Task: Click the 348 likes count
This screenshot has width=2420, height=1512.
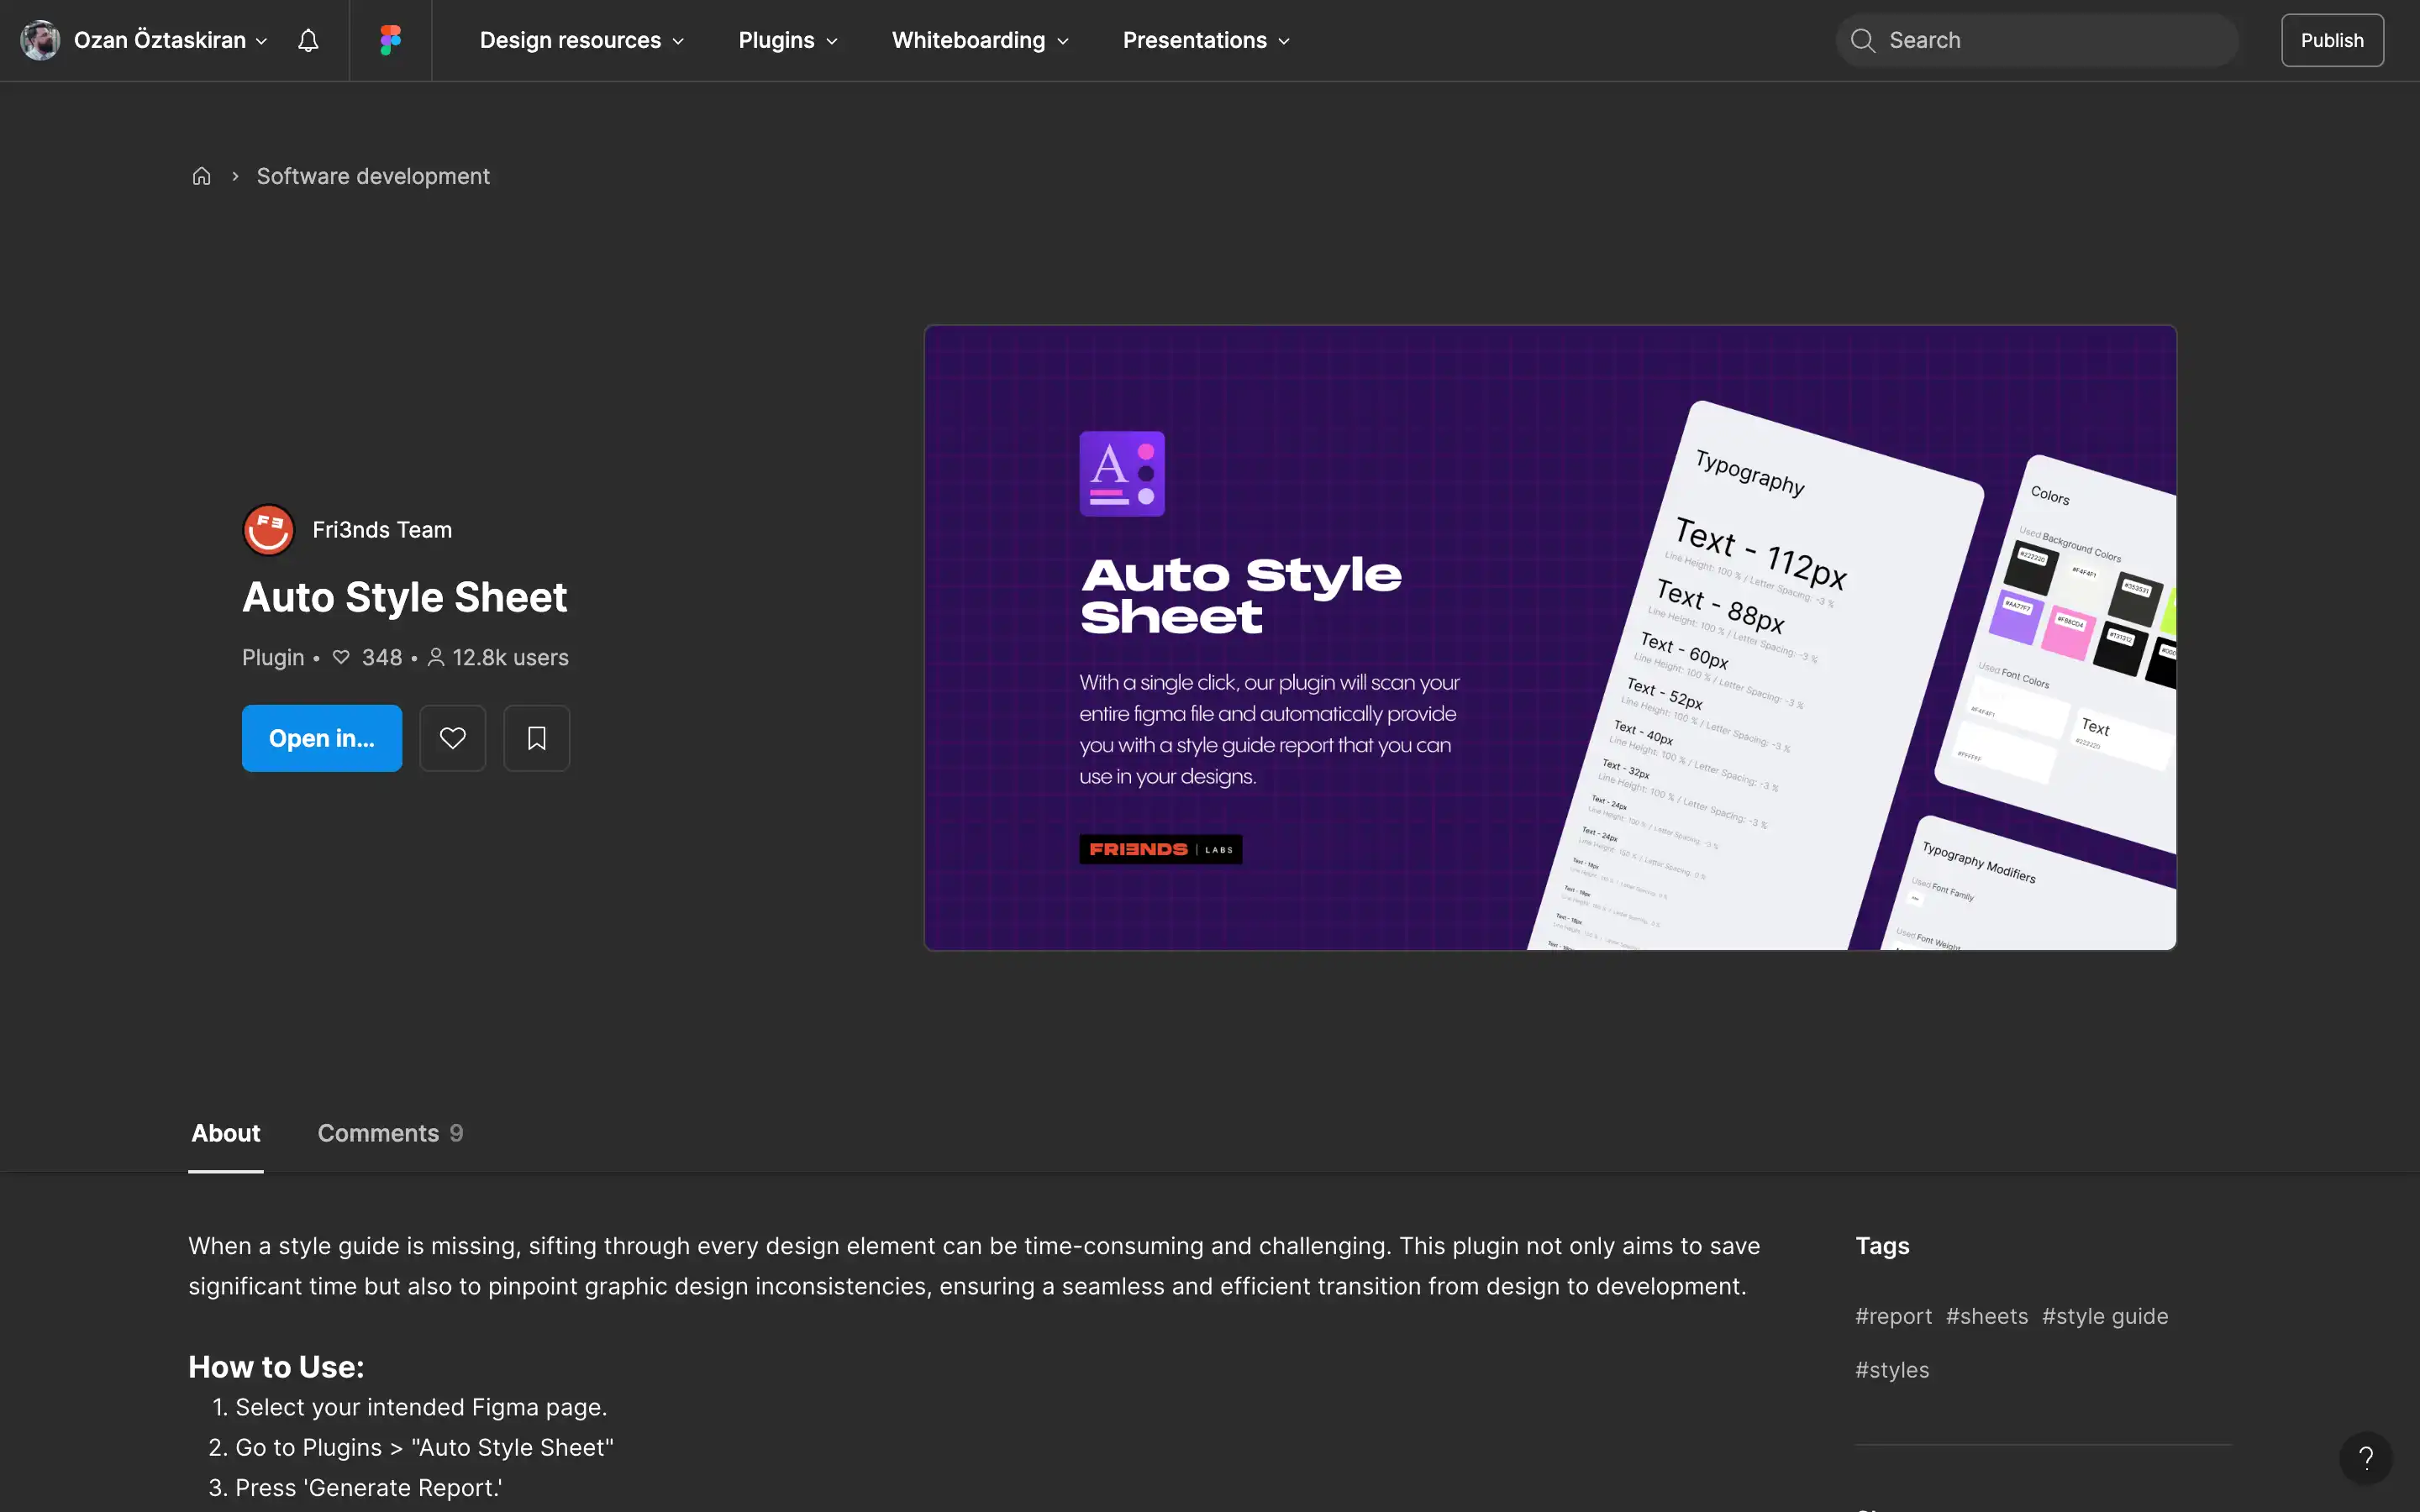Action: click(x=368, y=657)
